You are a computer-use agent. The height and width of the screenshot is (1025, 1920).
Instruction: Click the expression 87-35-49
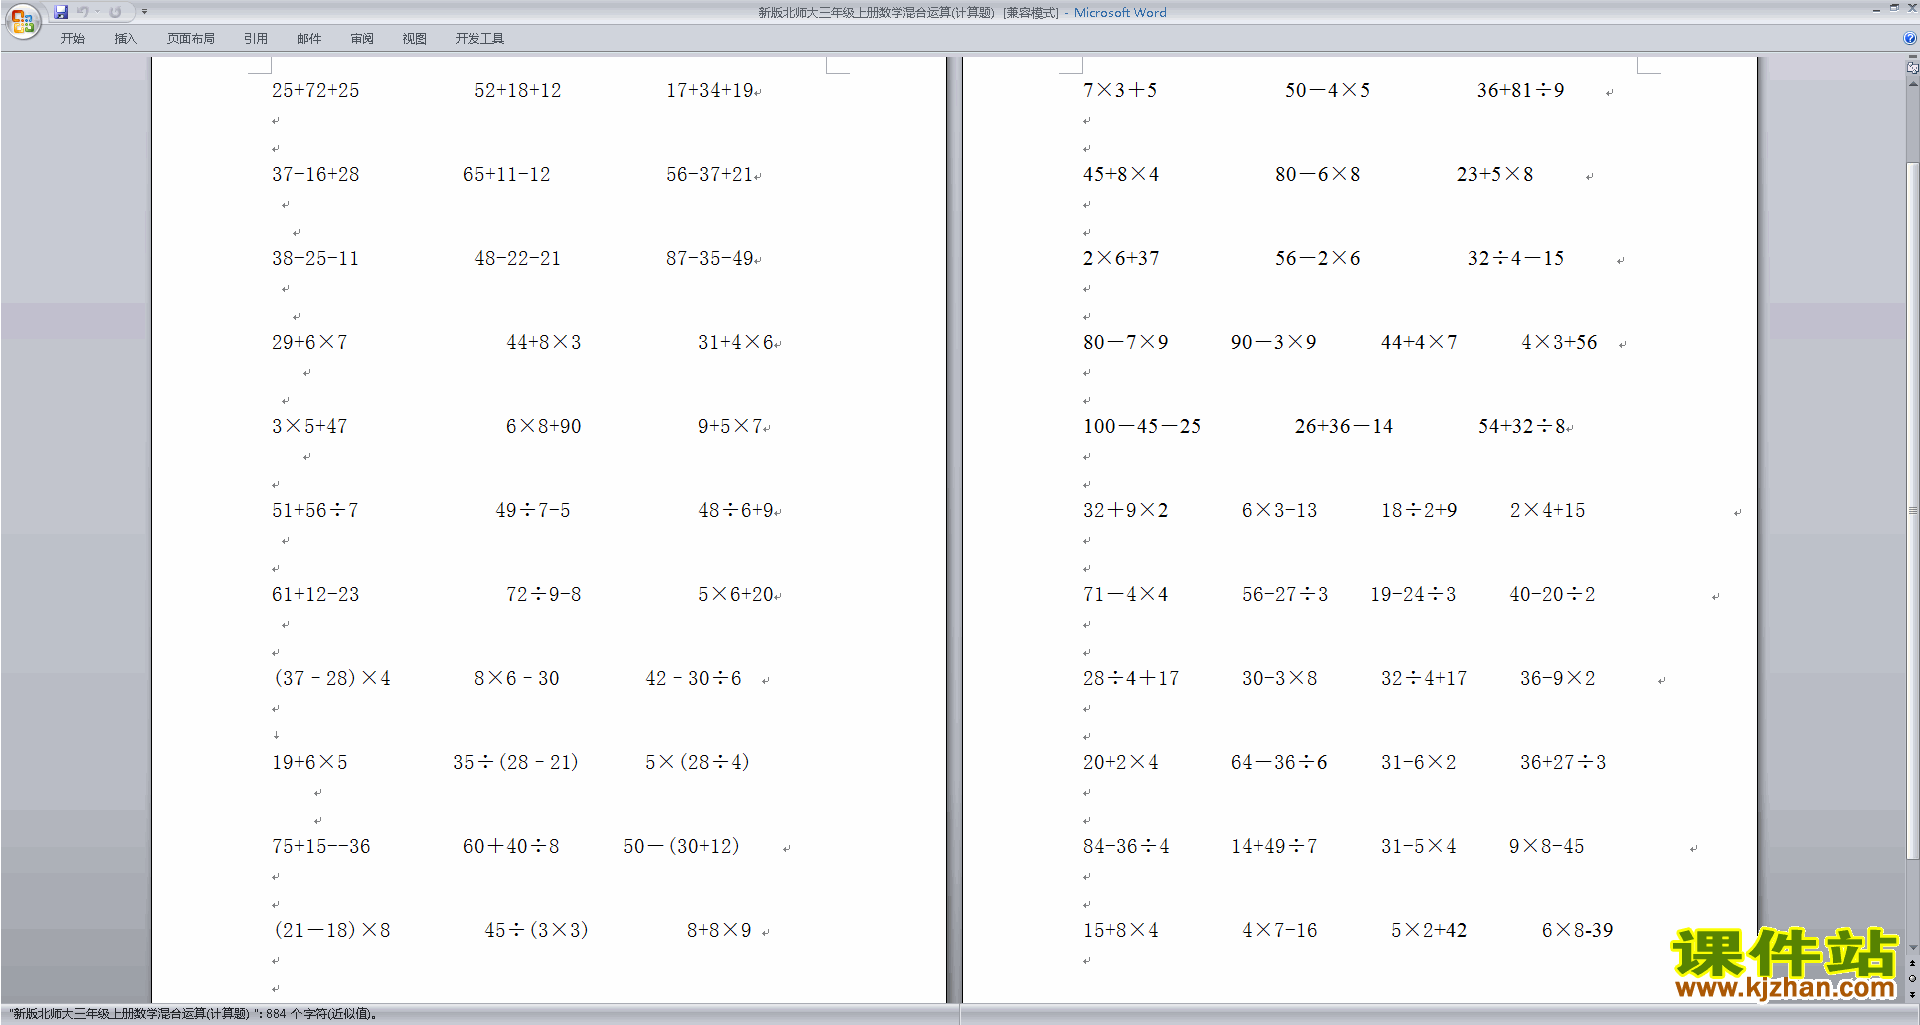point(710,258)
